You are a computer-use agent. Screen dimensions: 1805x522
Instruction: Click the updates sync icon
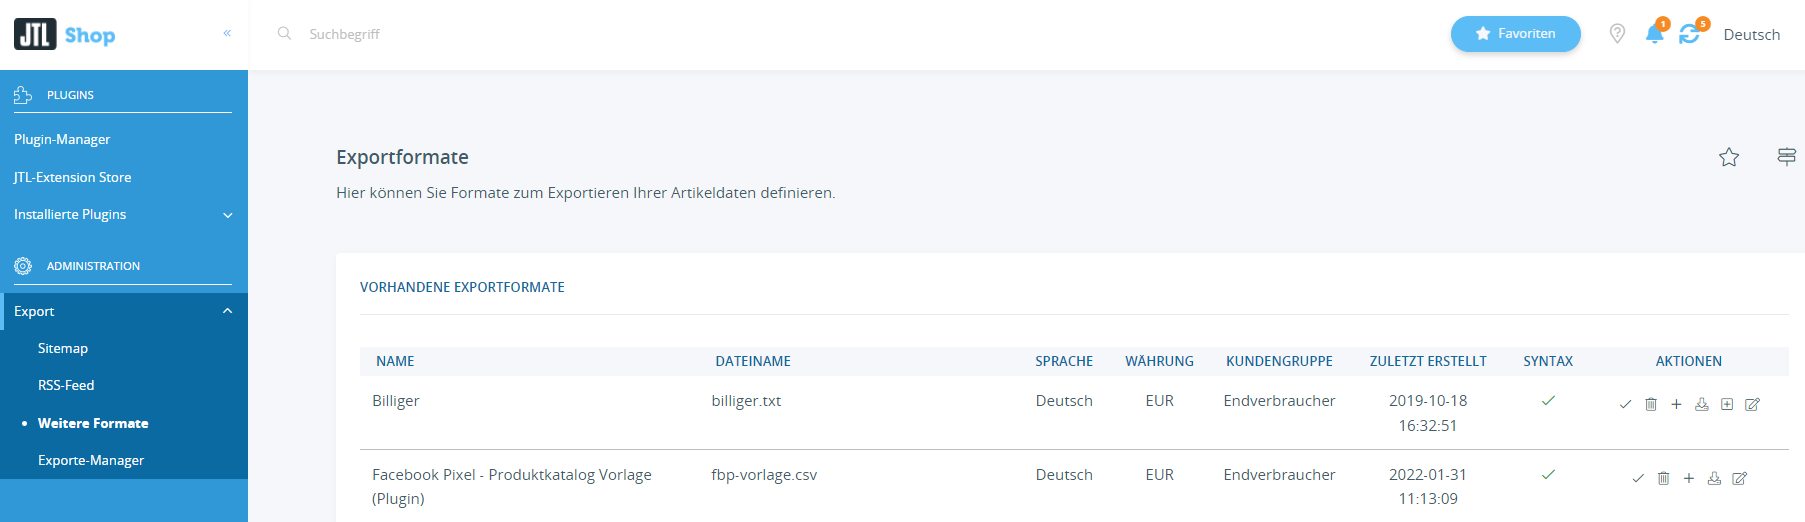tap(1689, 34)
